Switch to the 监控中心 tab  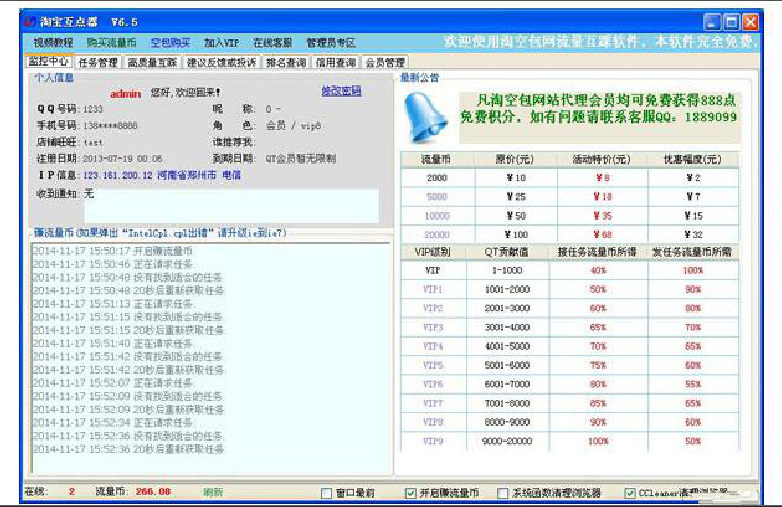[x=48, y=61]
